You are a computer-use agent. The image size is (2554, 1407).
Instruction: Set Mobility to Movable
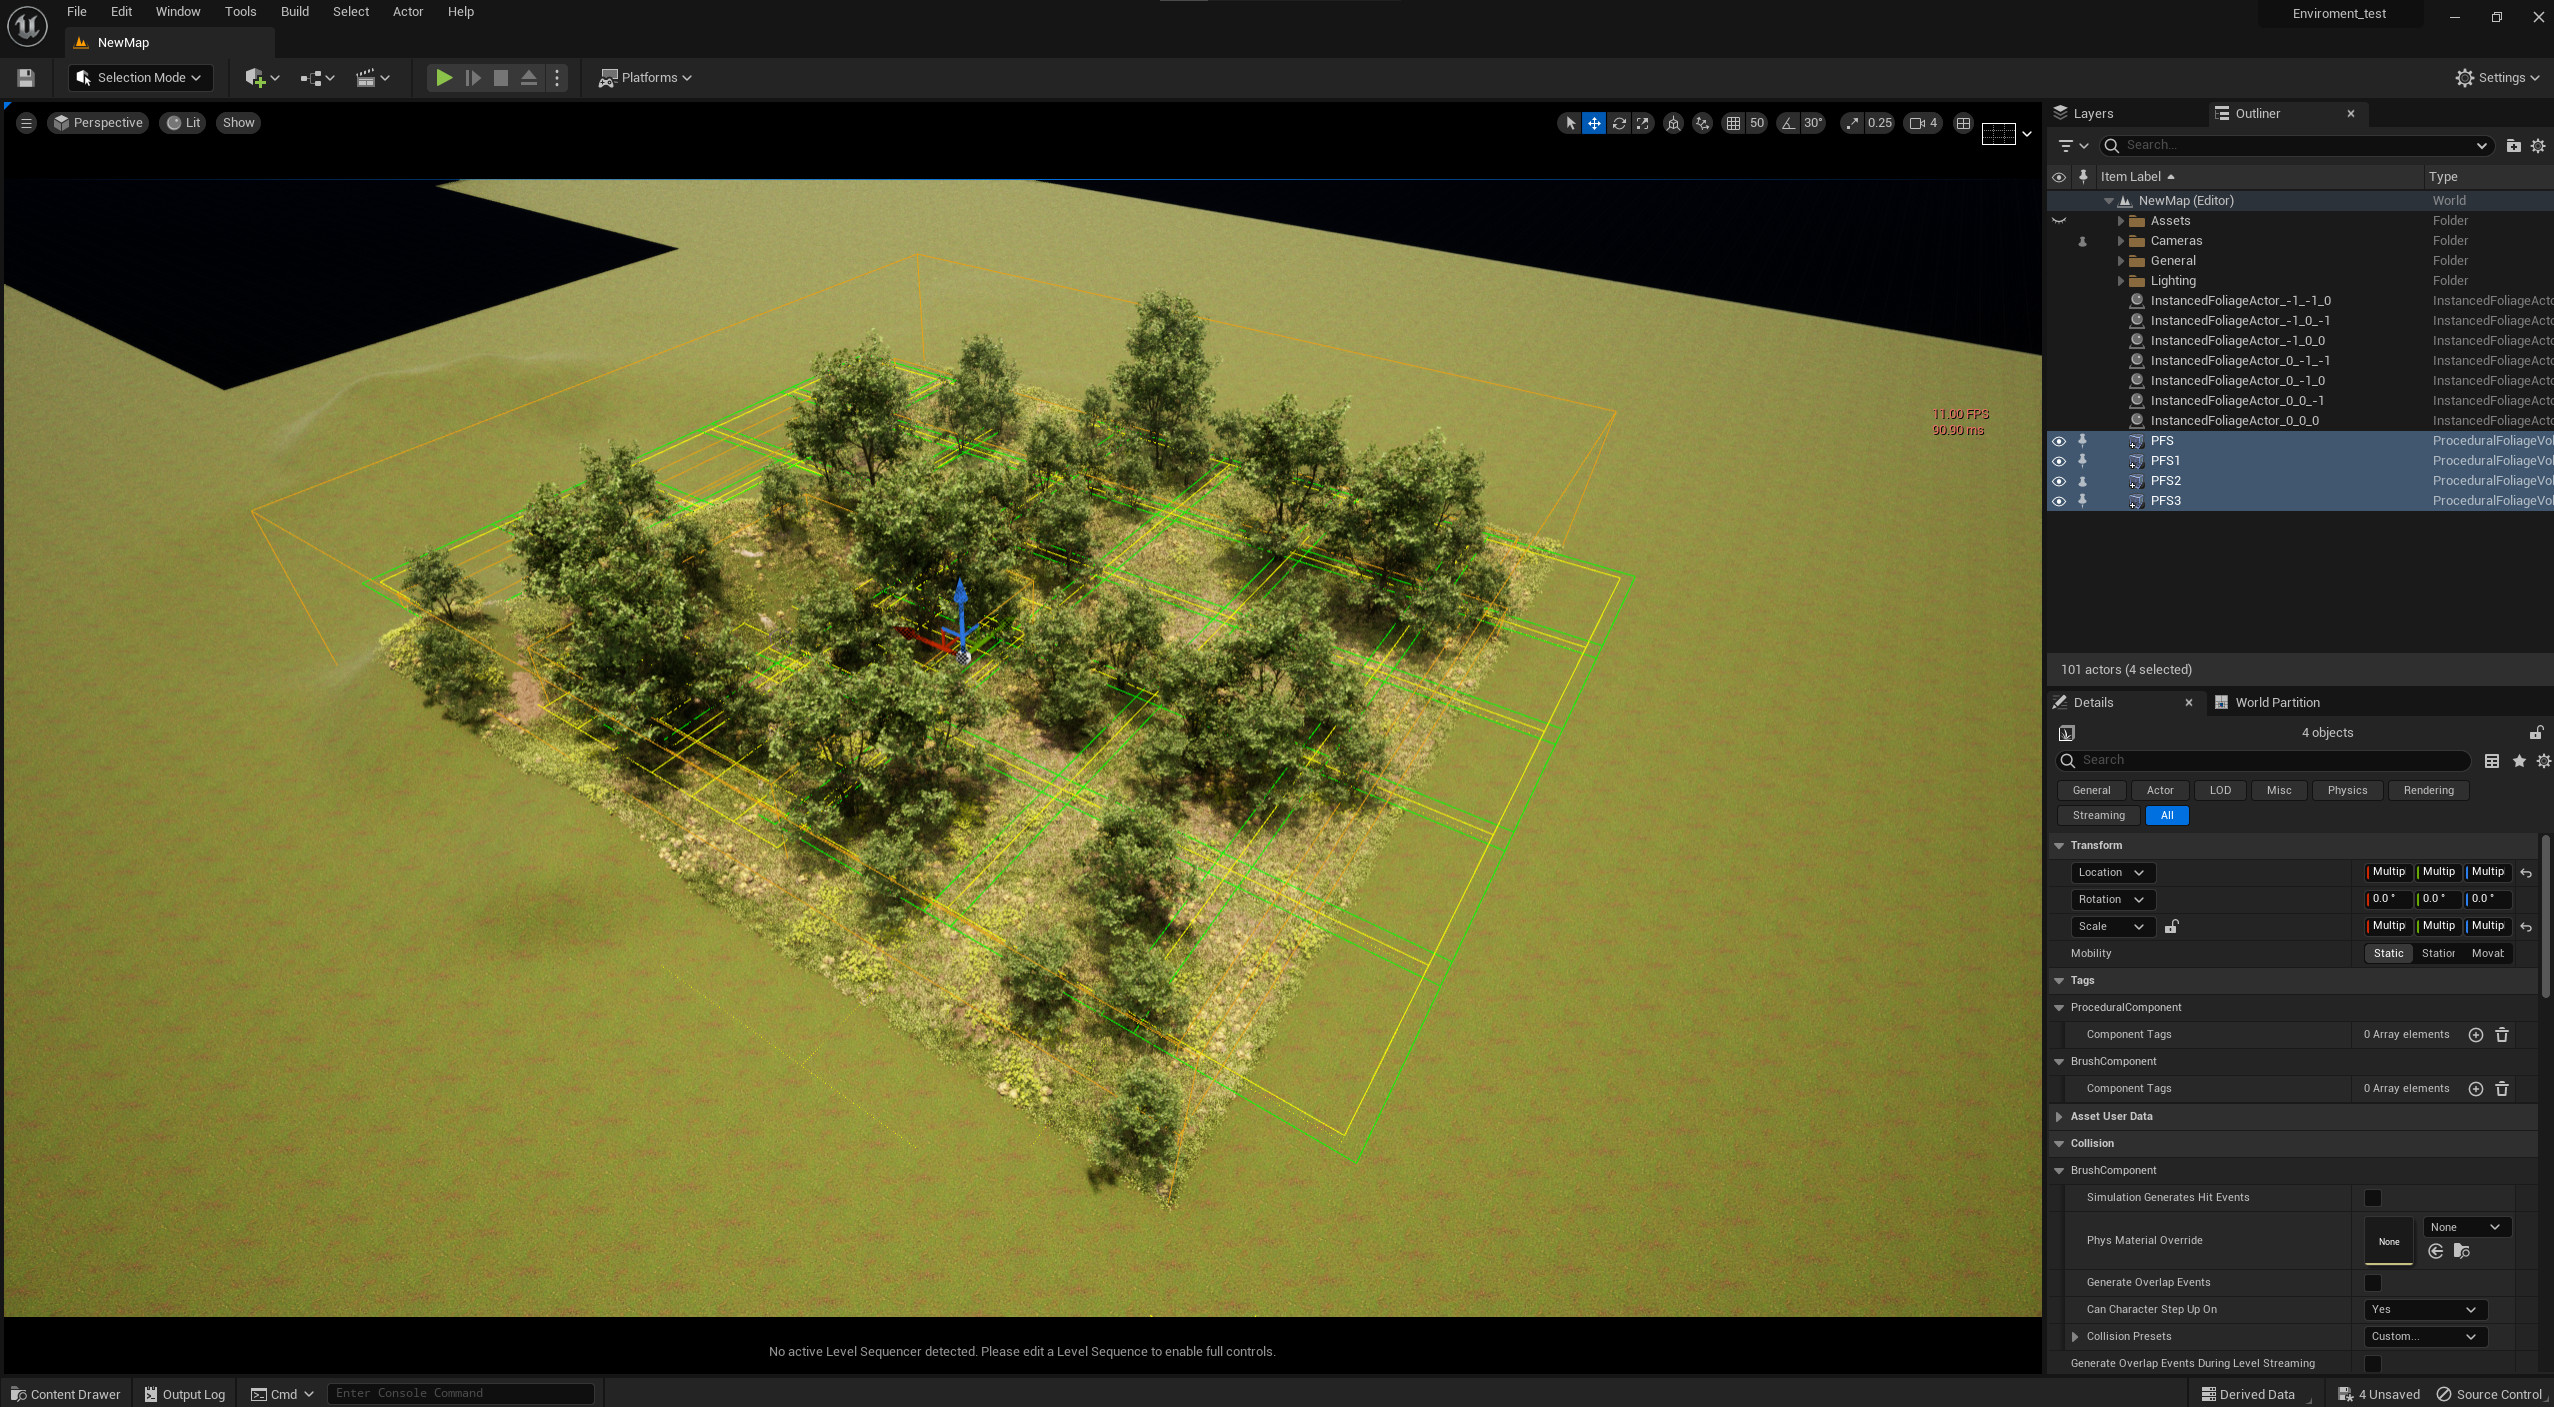(x=2487, y=954)
